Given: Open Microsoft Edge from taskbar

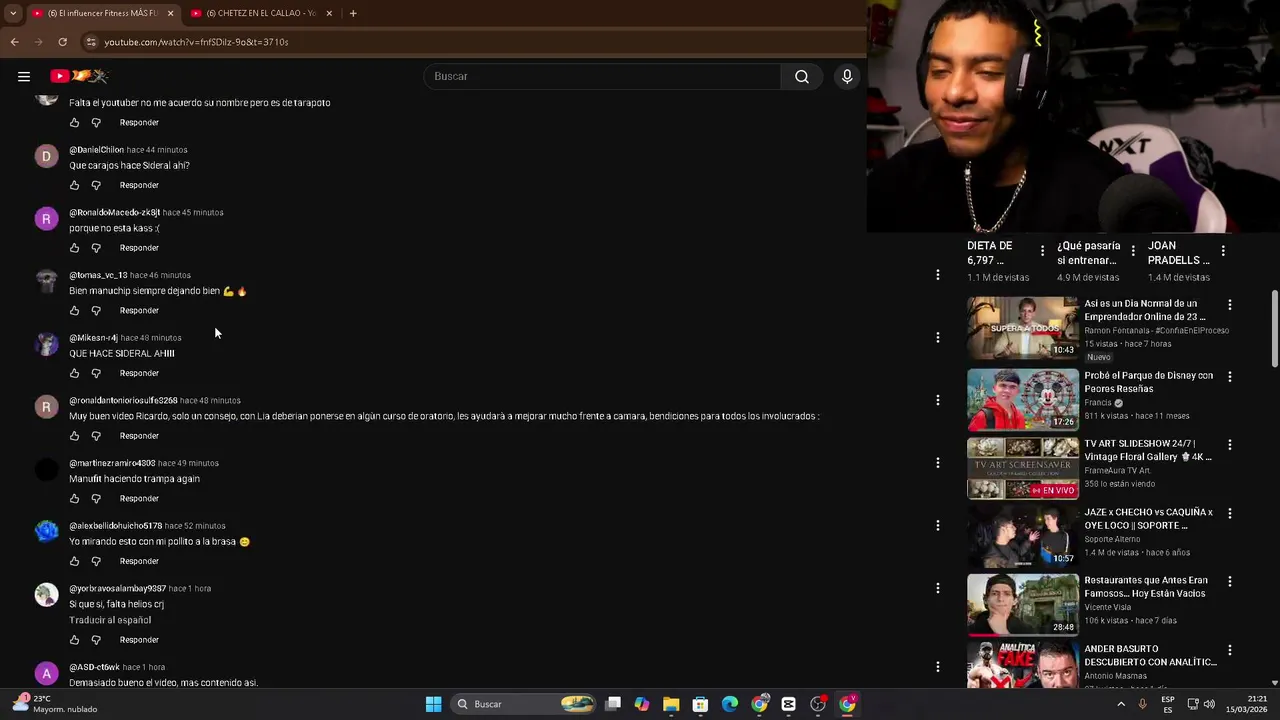Looking at the screenshot, I should pos(730,704).
